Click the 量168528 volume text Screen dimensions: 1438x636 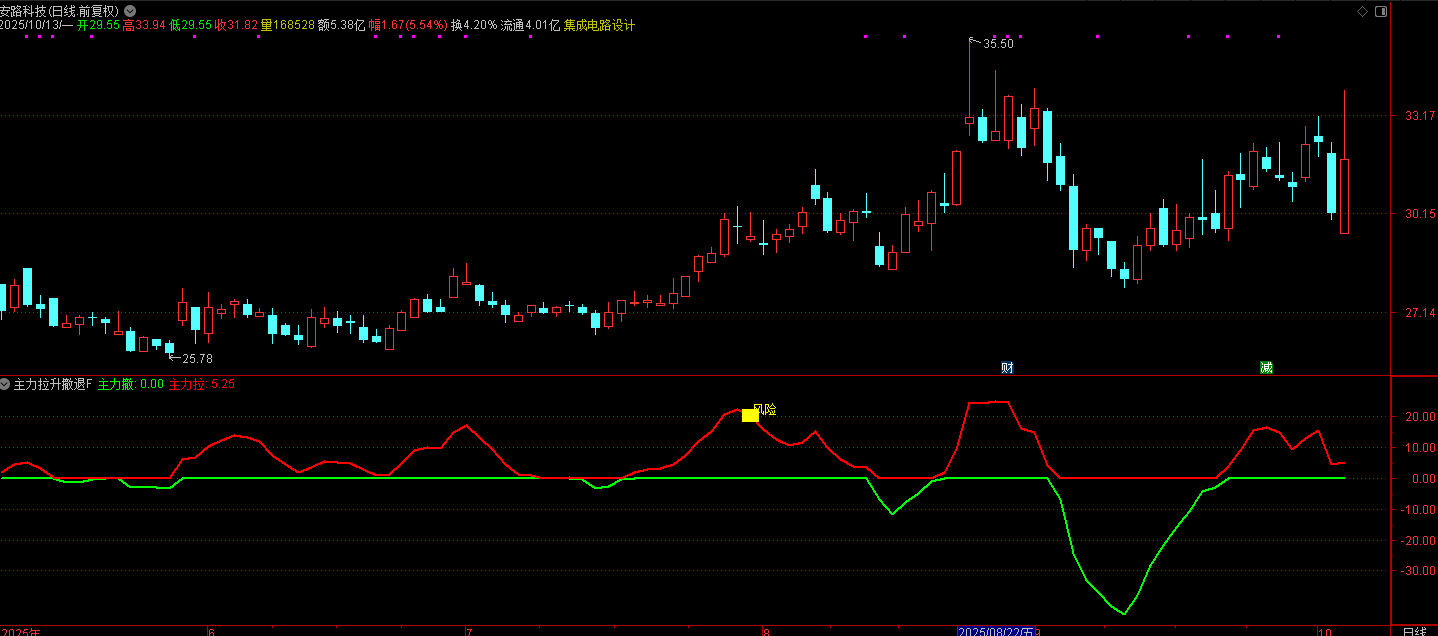287,25
